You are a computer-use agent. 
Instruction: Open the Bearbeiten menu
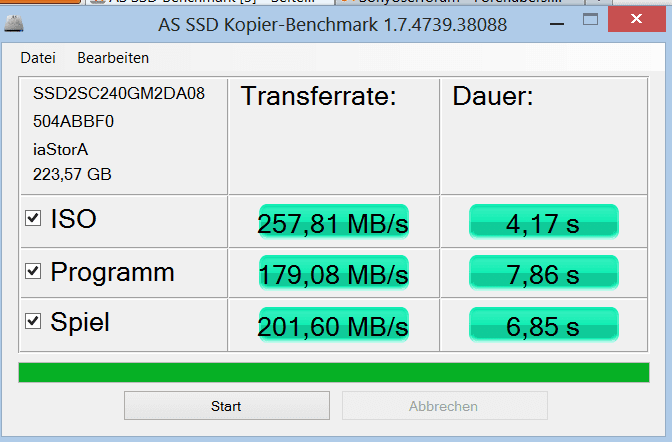pos(113,58)
